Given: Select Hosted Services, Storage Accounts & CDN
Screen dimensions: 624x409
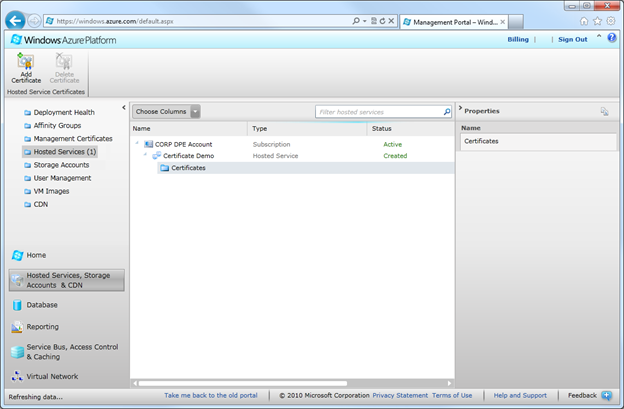Looking at the screenshot, I should pyautogui.click(x=67, y=280).
